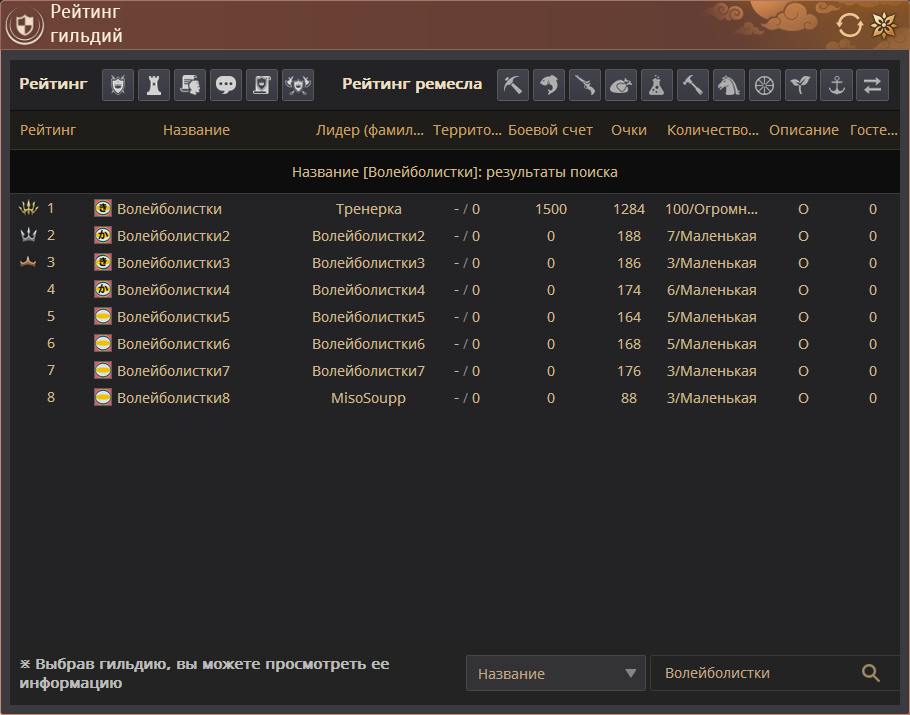Screen dimensions: 910x715
Task: Select the alchemy flask craft ranking
Action: [x=657, y=85]
